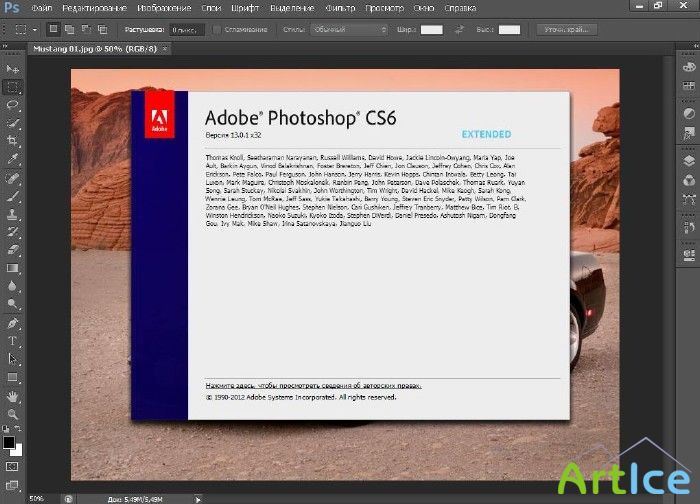Select the Rectangle shape tool

(x=12, y=377)
